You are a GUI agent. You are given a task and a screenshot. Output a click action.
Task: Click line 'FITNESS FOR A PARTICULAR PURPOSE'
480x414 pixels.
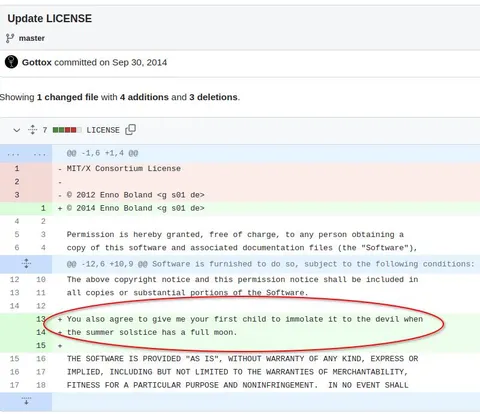tap(237, 385)
